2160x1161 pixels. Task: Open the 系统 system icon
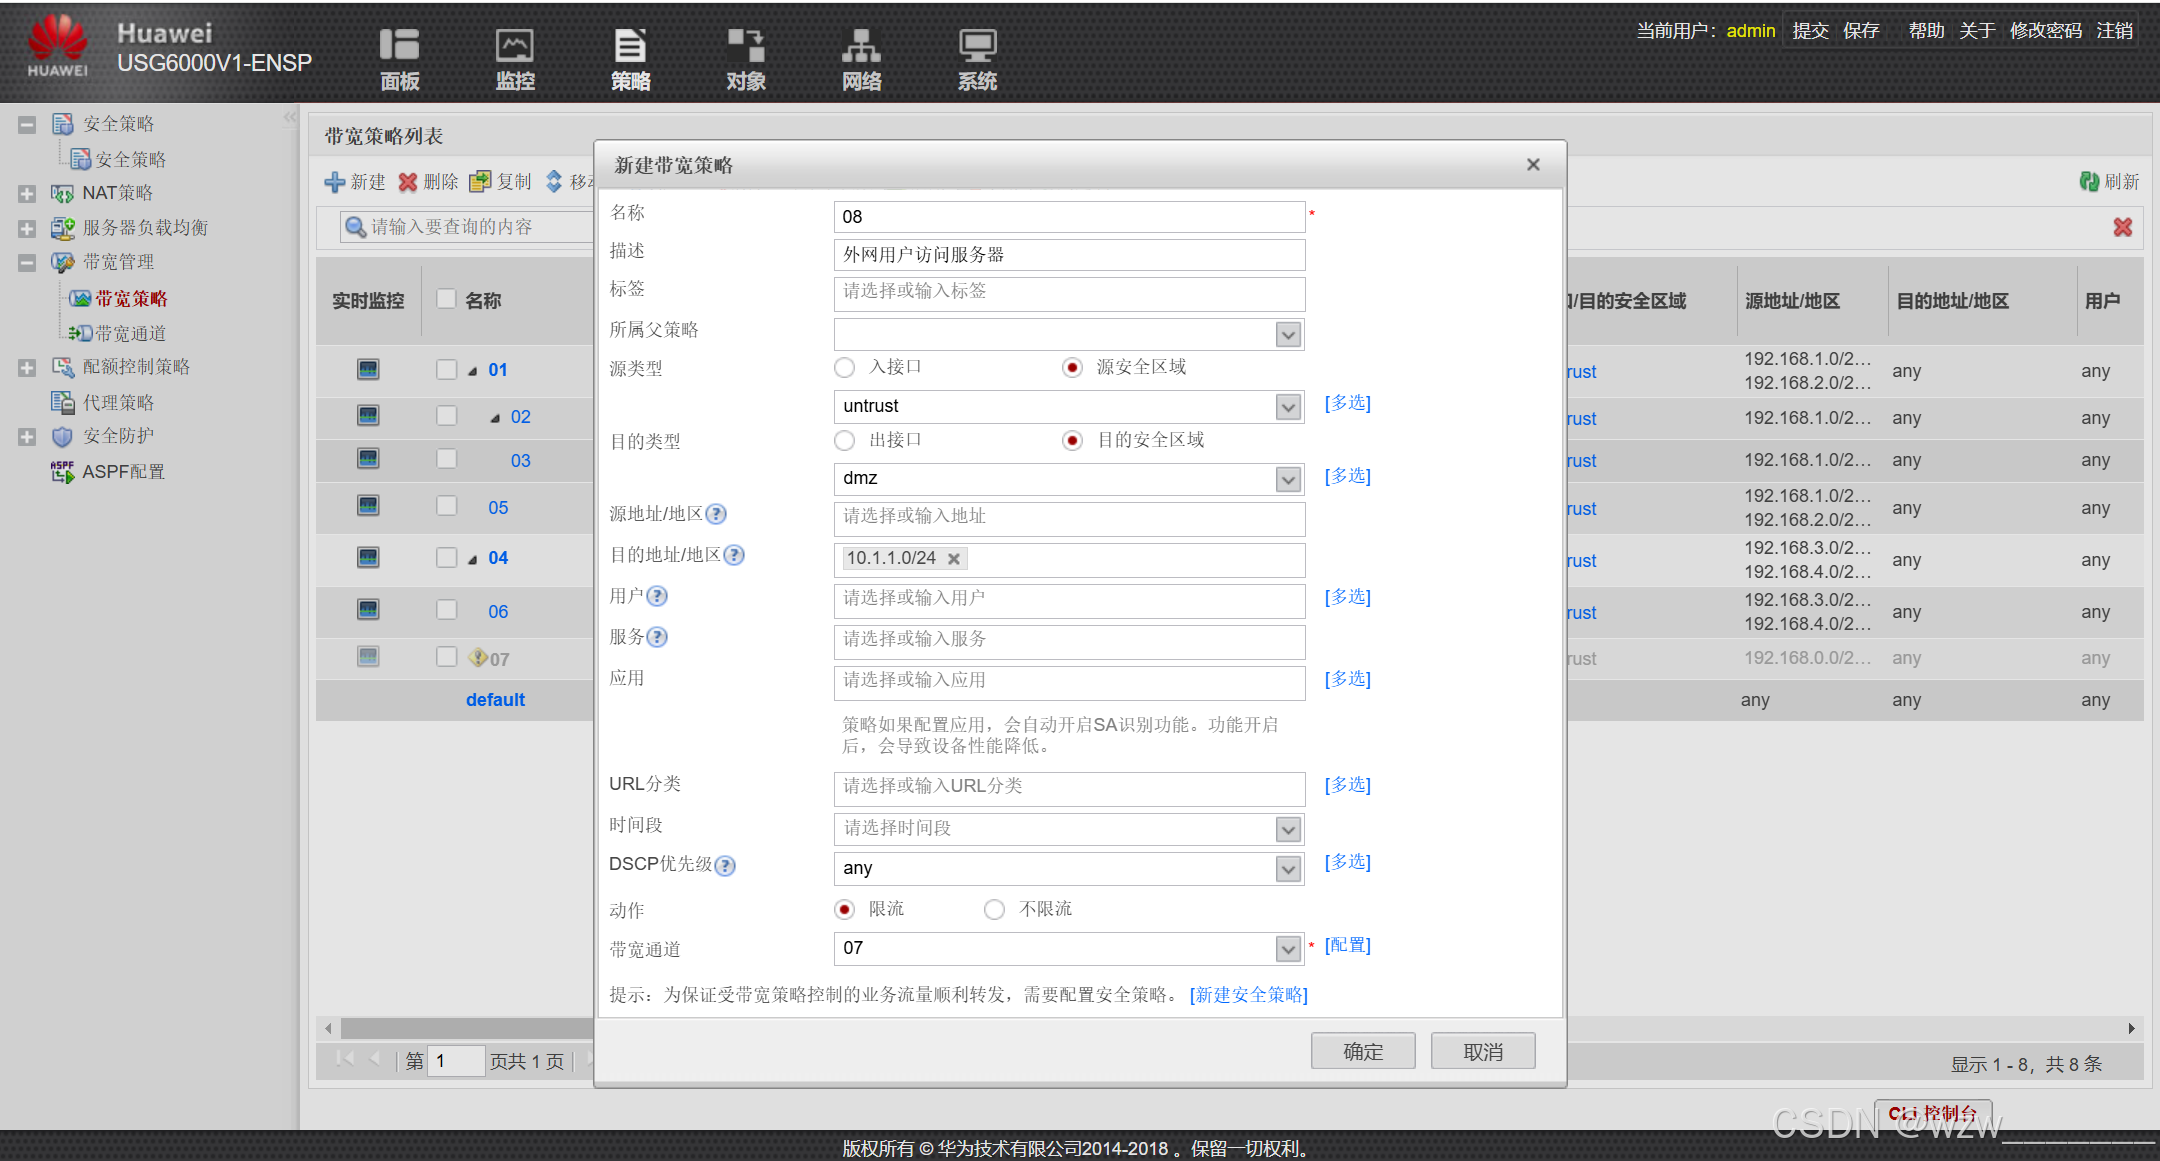point(976,47)
